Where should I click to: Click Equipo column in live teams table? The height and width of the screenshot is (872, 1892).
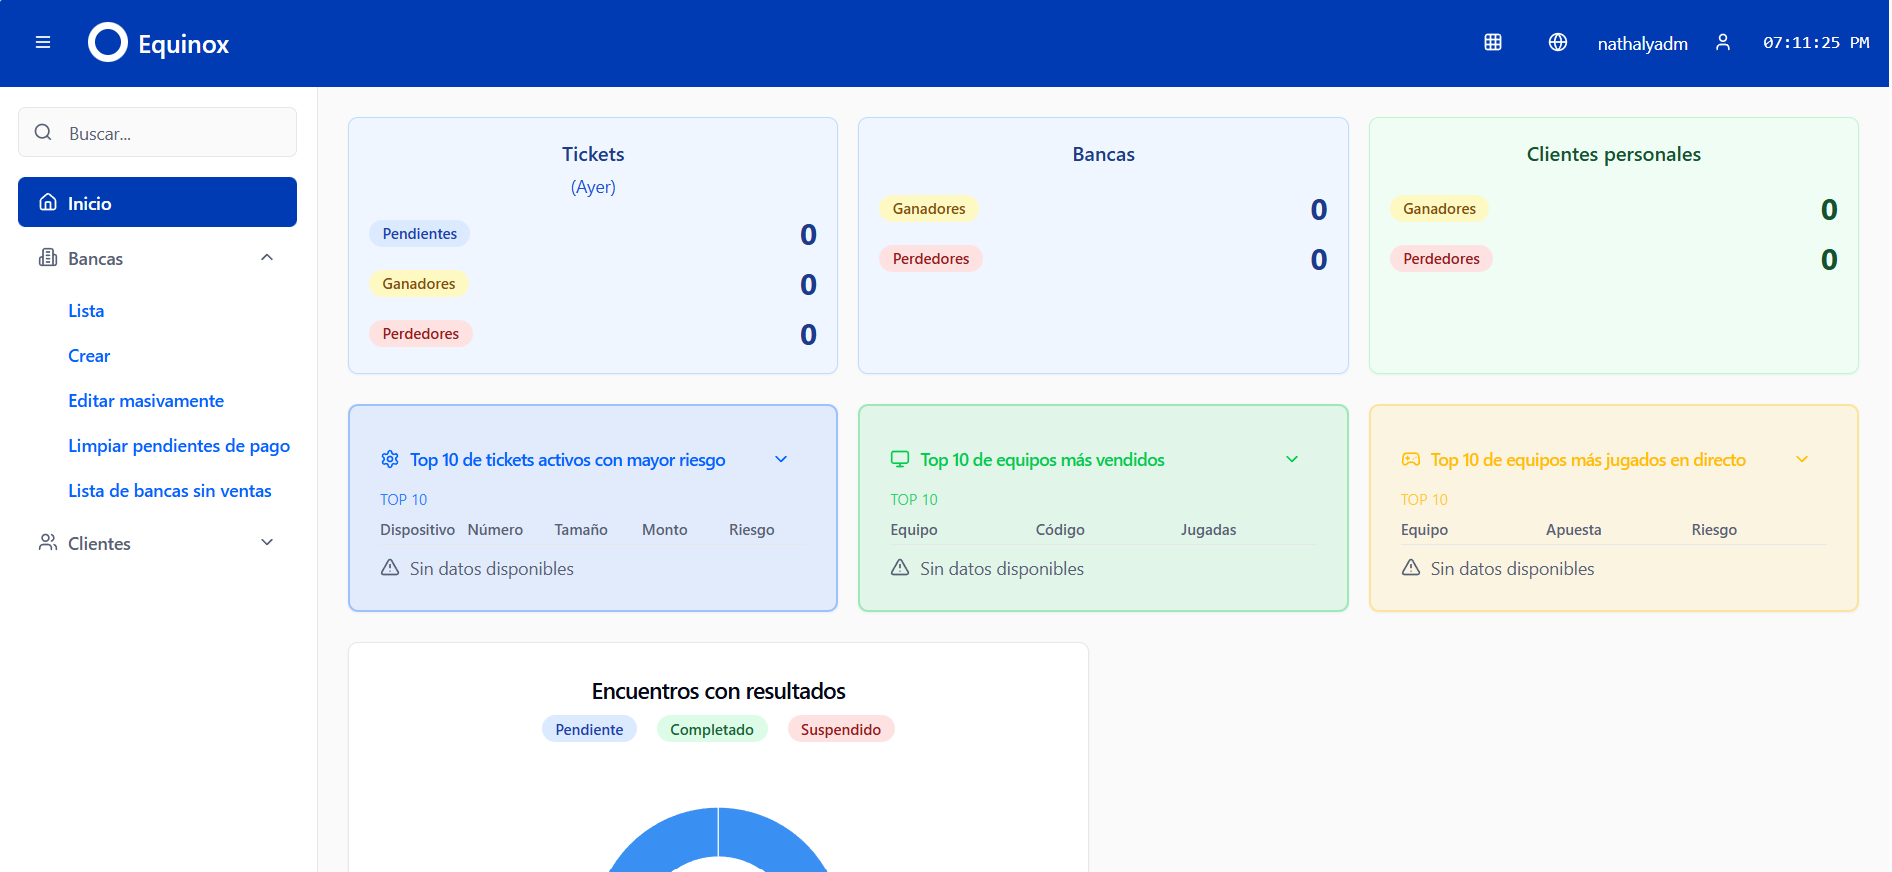pos(1424,530)
